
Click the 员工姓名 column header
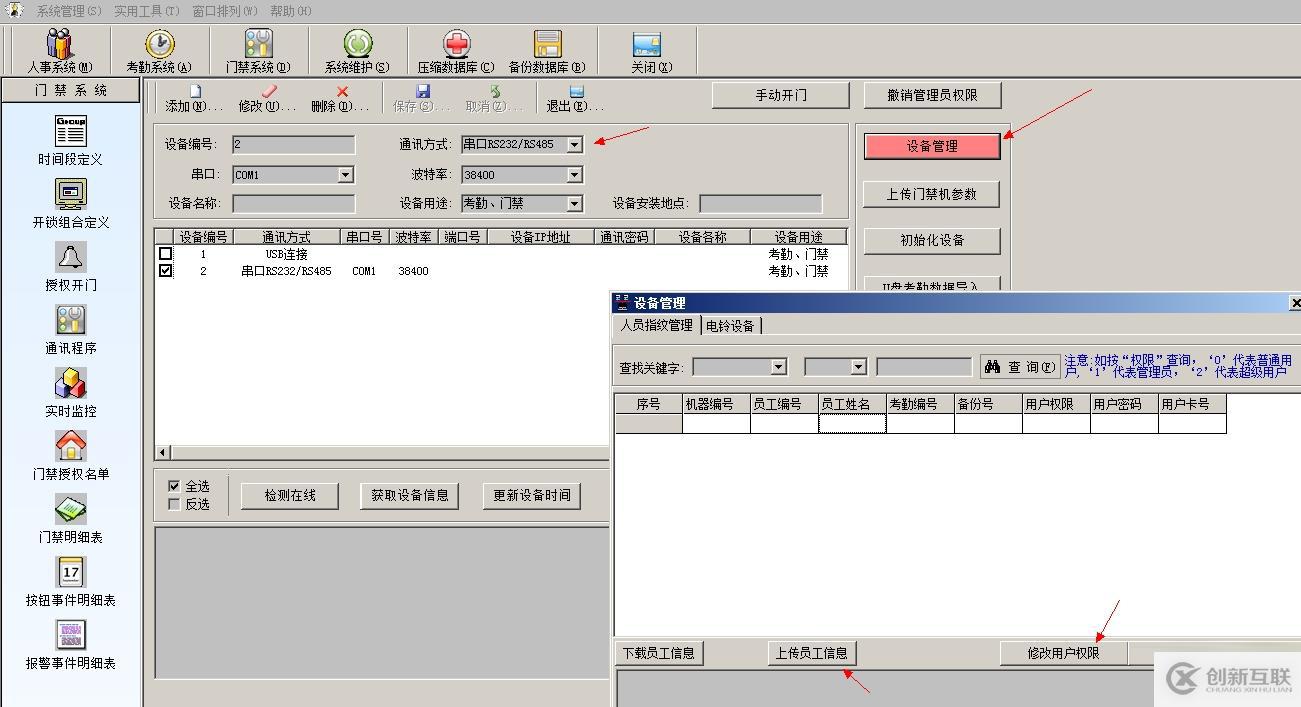(852, 404)
